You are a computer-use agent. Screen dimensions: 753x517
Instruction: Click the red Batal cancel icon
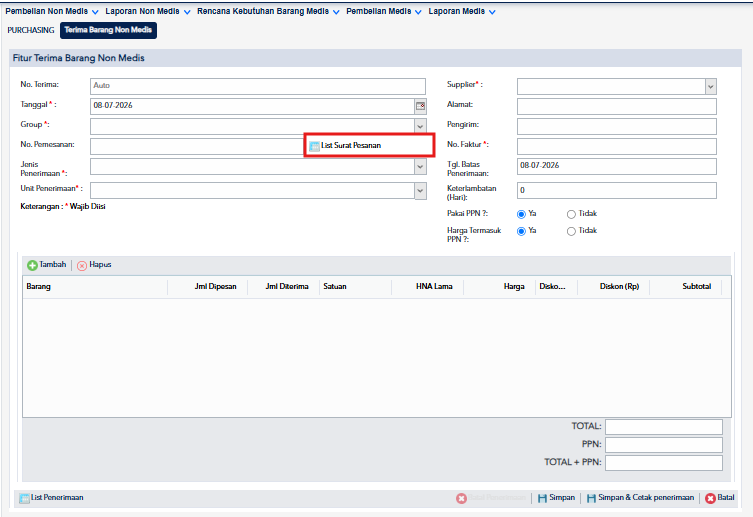710,498
